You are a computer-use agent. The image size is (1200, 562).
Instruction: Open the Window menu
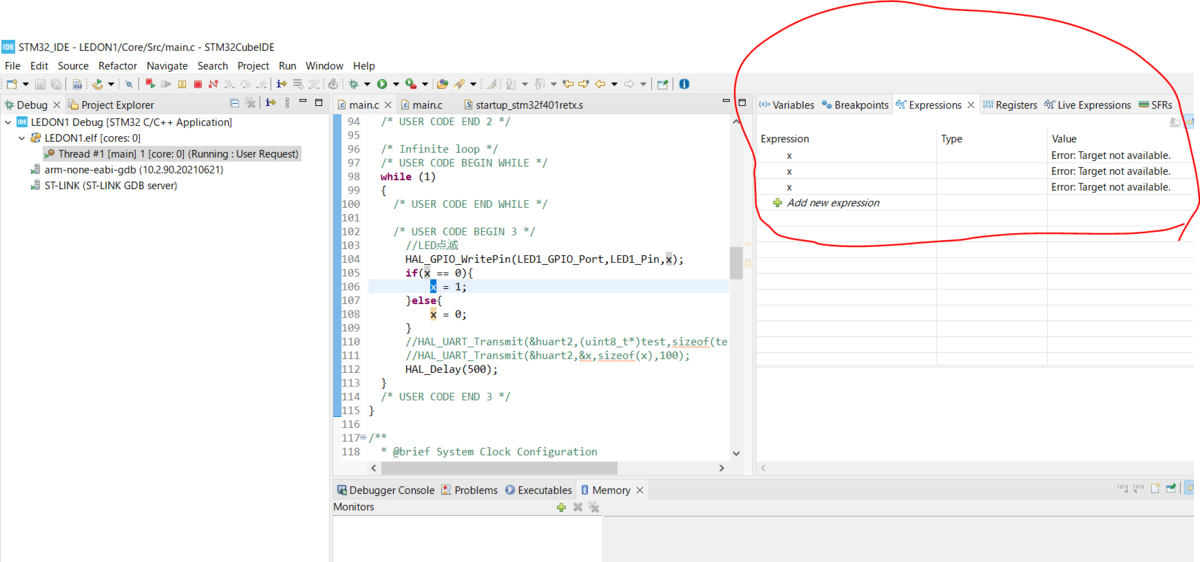(x=324, y=66)
